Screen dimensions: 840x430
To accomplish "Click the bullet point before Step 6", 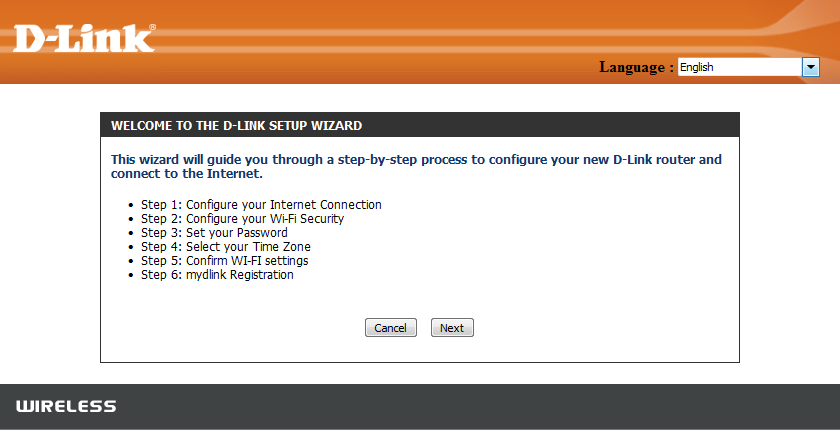I will point(132,275).
